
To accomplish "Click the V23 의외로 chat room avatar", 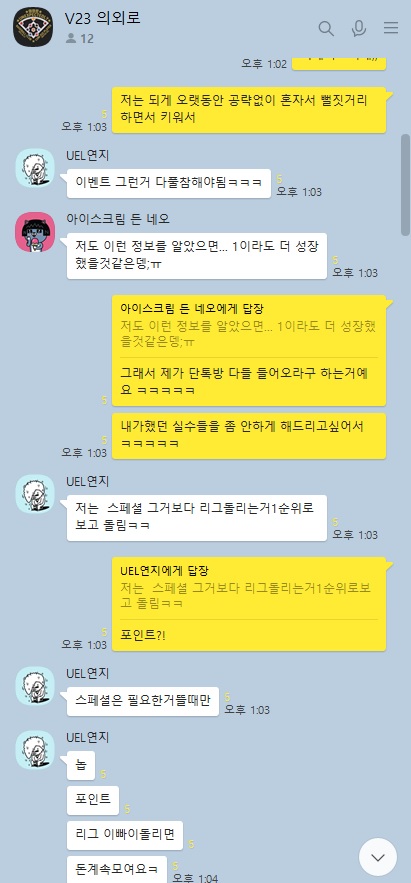I will 33,27.
